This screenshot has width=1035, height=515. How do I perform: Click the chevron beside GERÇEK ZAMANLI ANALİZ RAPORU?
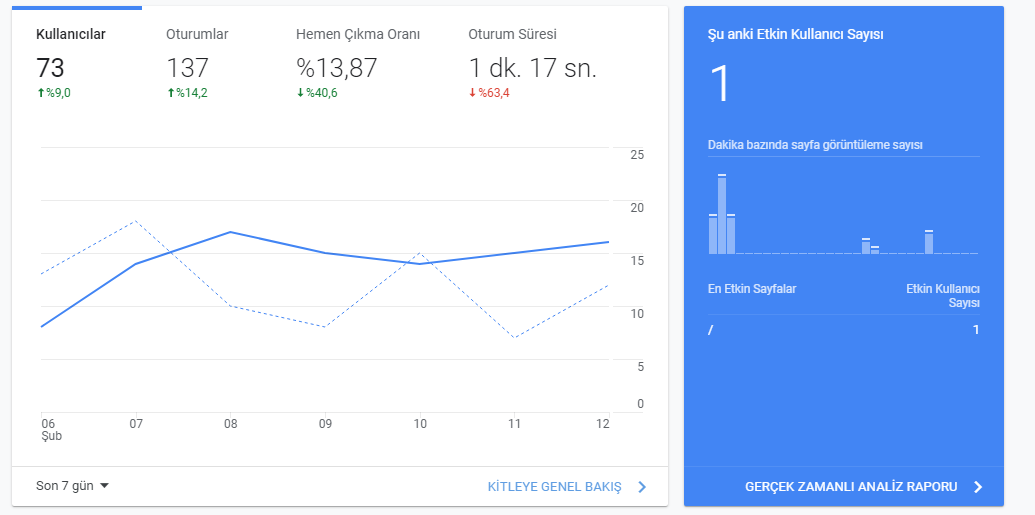(x=978, y=487)
